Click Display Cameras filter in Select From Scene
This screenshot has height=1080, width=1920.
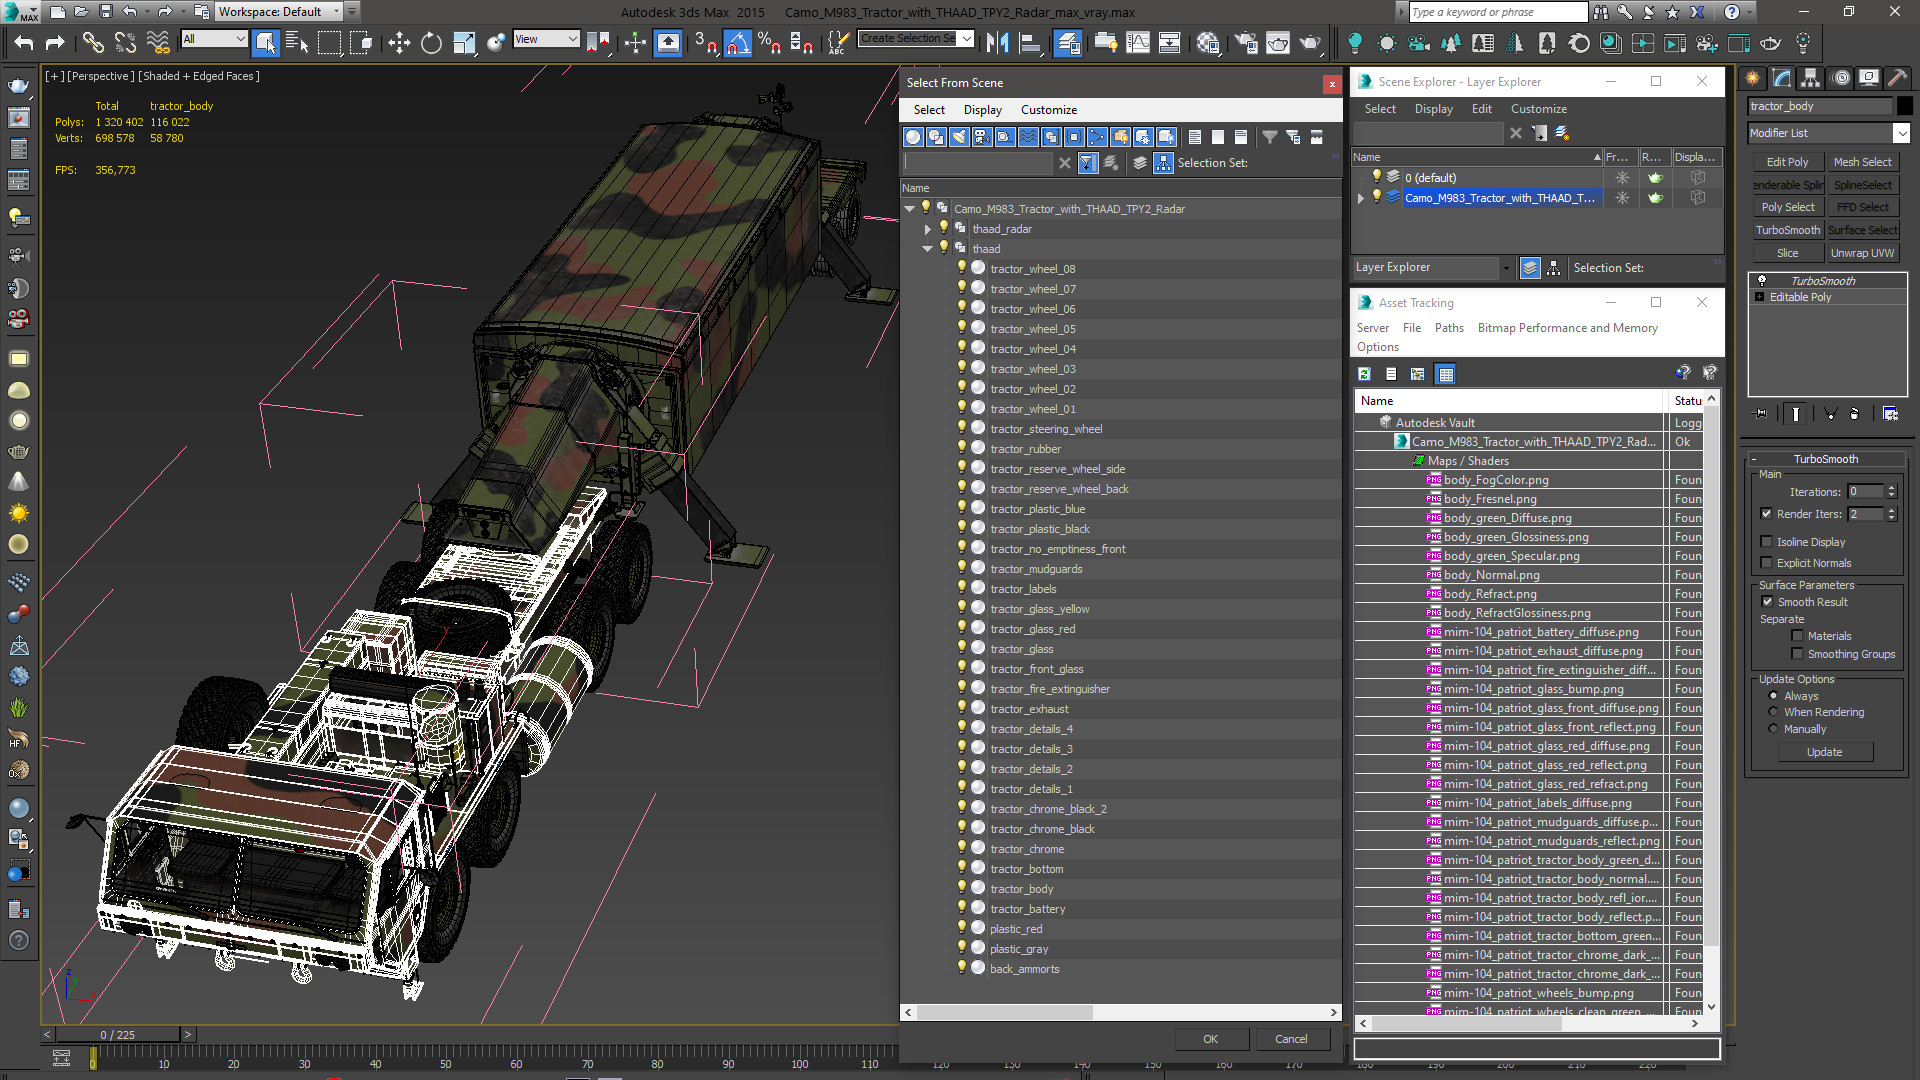[982, 137]
